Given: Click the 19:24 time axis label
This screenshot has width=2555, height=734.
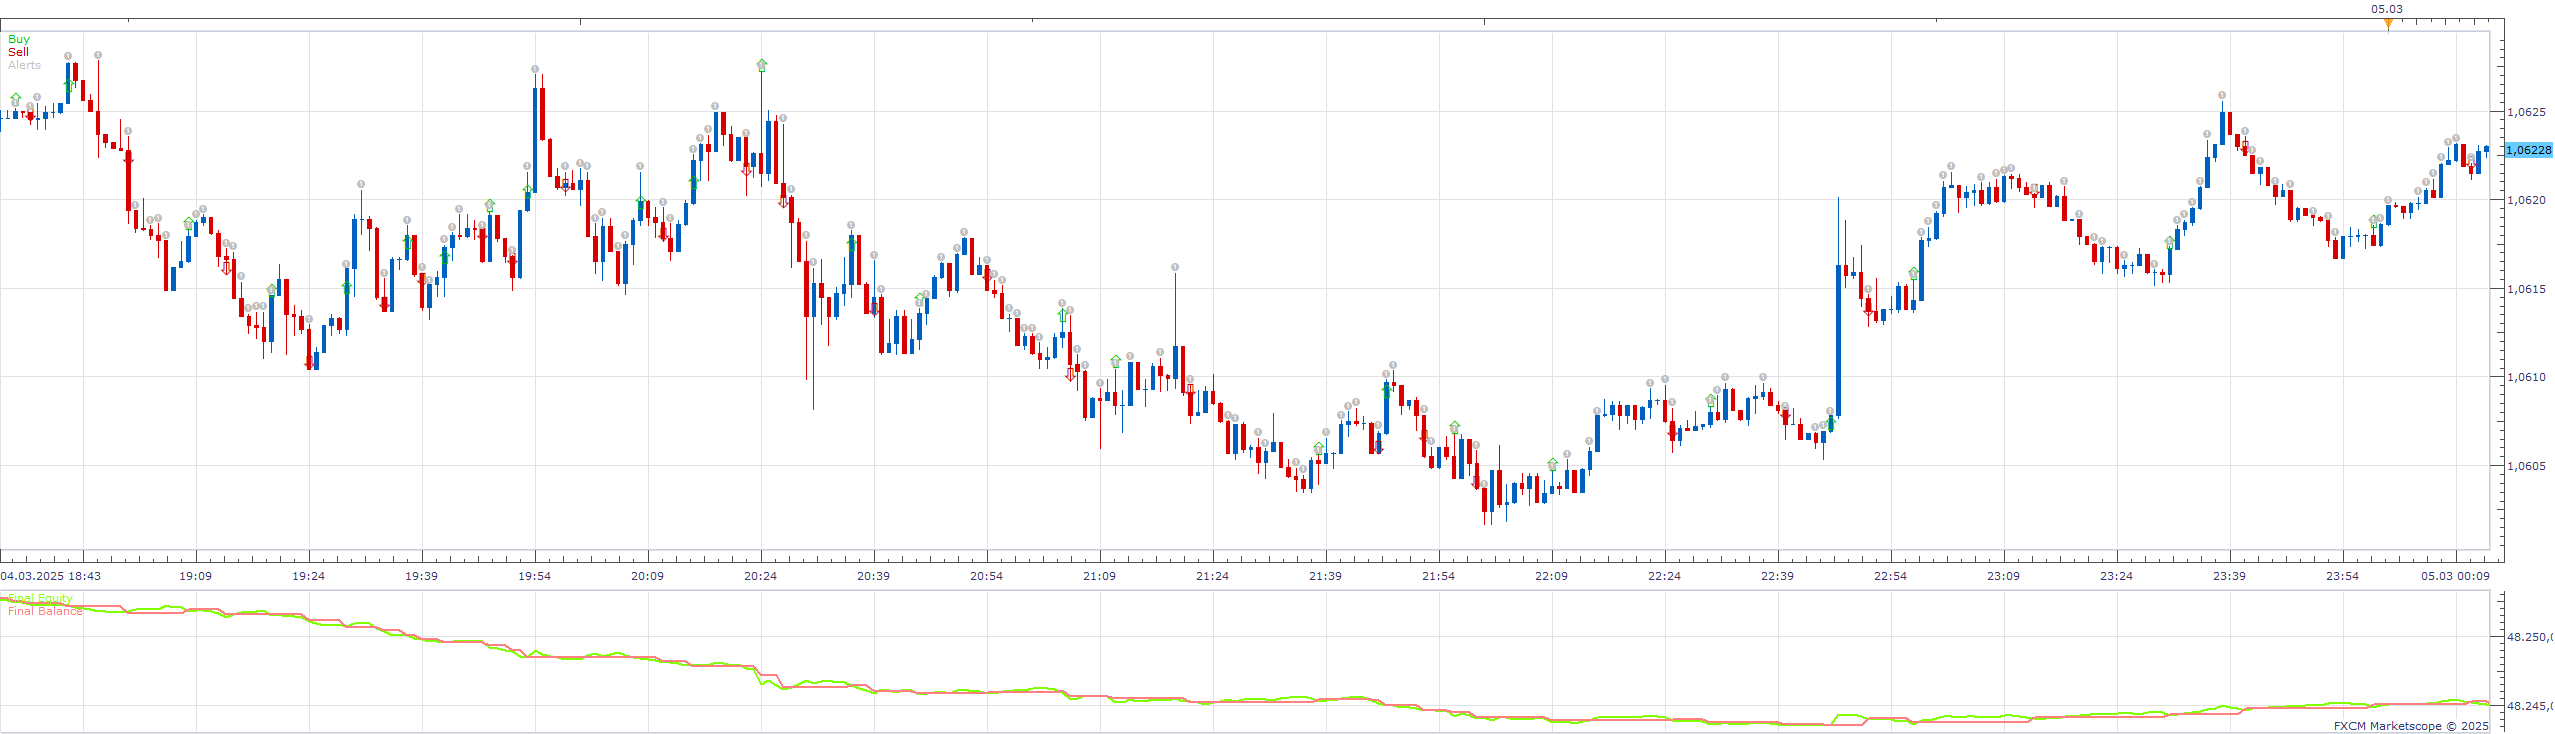Looking at the screenshot, I should 308,576.
